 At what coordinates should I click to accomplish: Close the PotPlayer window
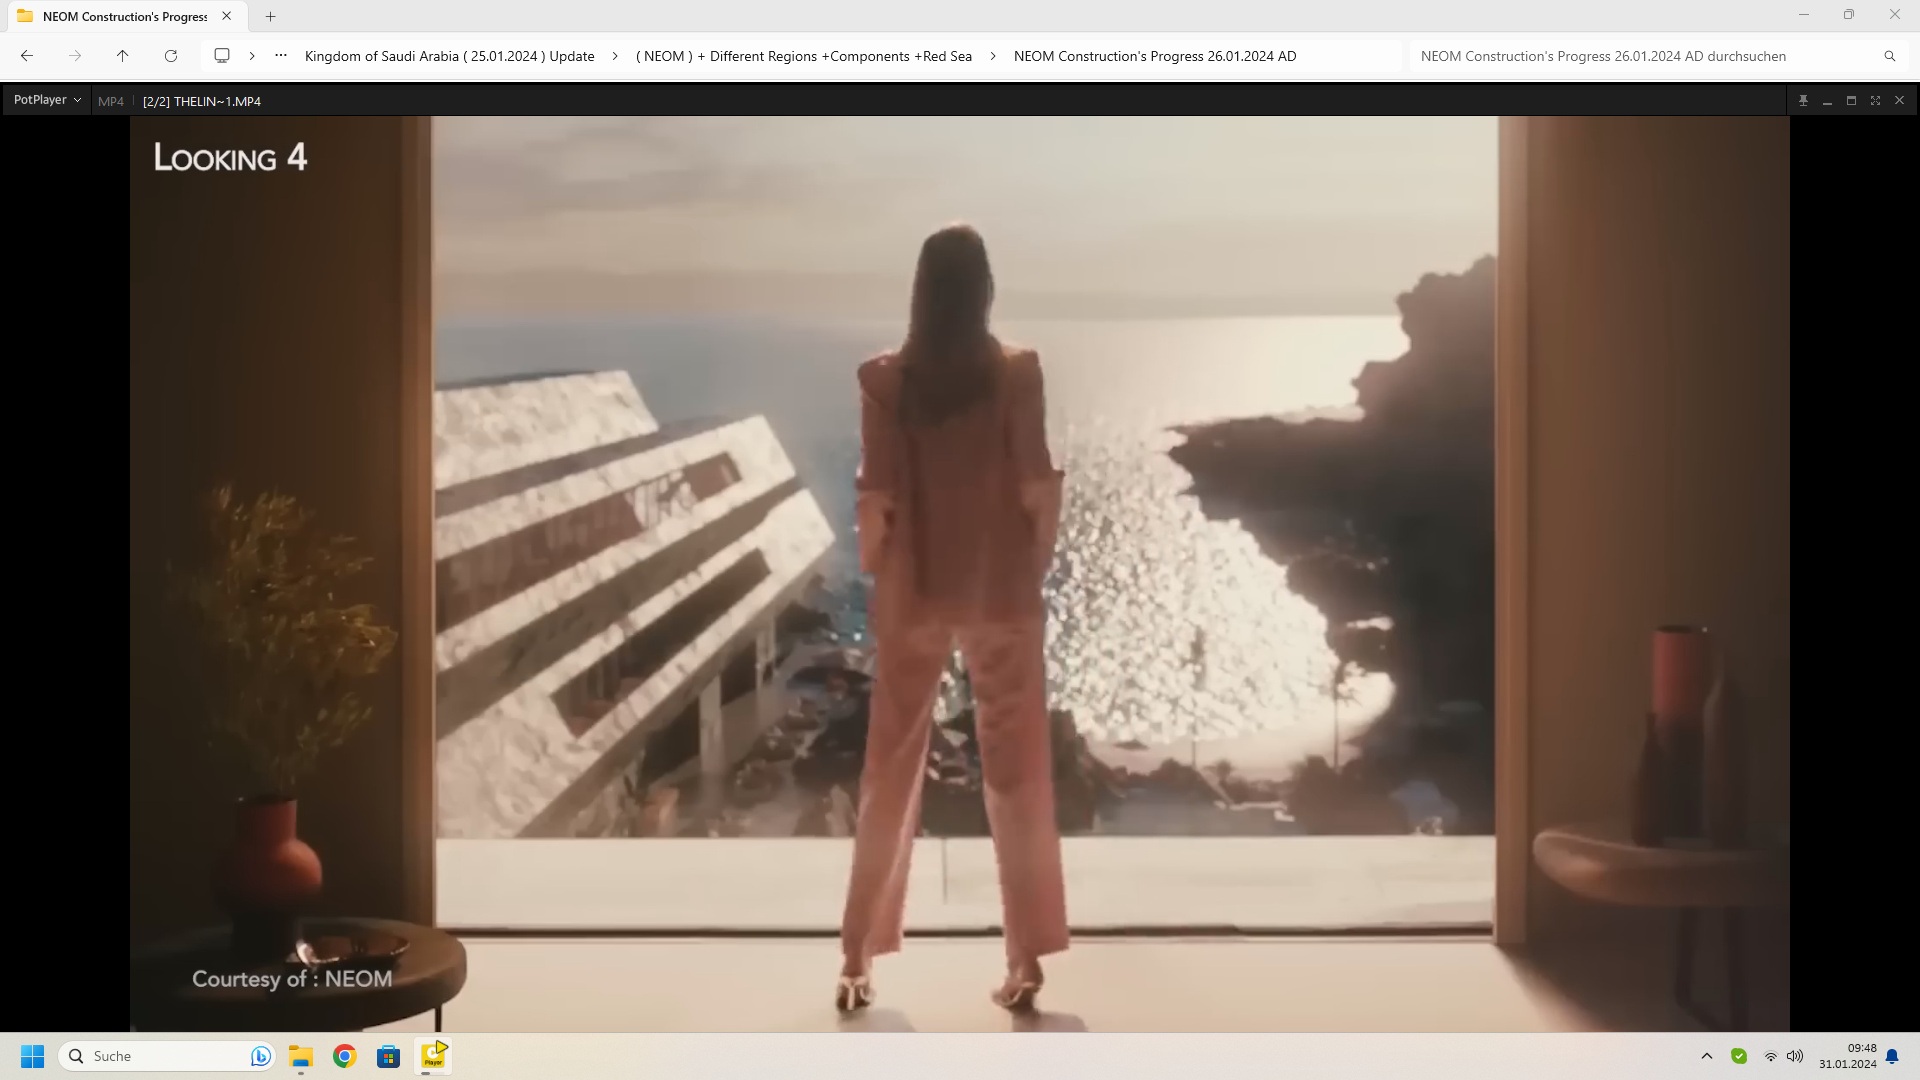(x=1899, y=100)
